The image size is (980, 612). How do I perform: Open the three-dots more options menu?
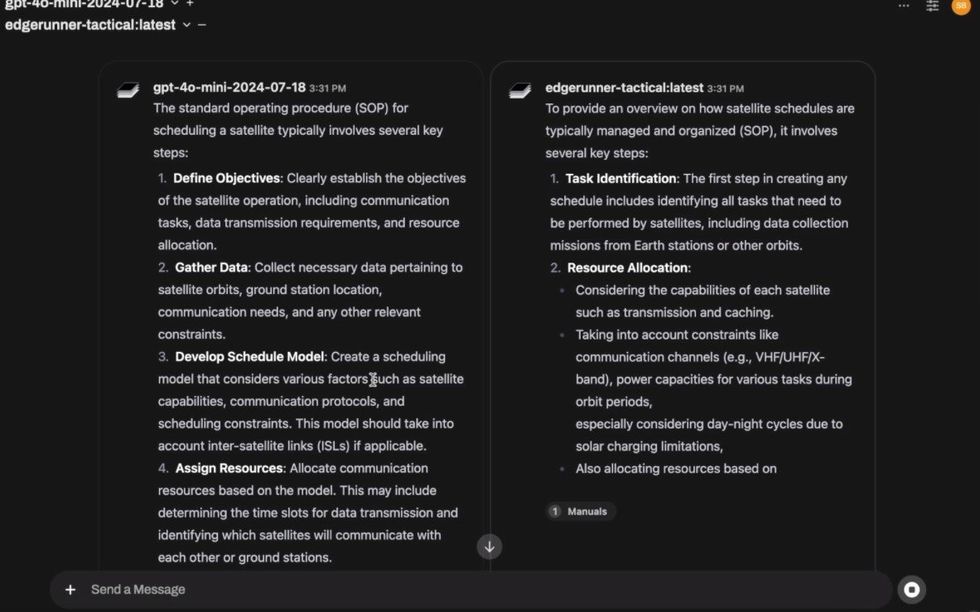[x=904, y=5]
